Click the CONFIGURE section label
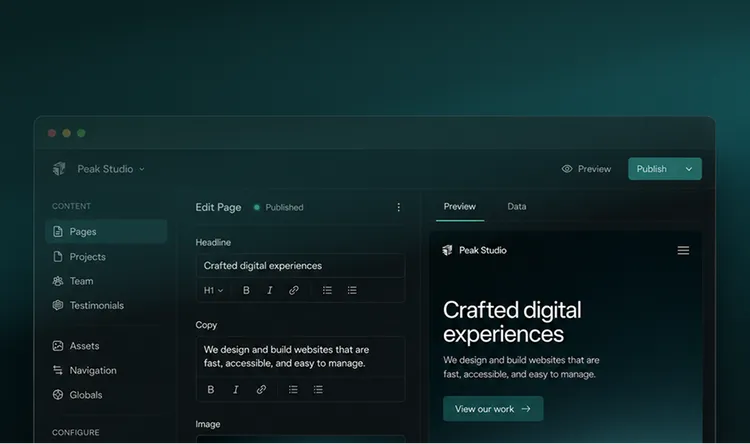Viewport: 750px width, 444px height. point(76,433)
